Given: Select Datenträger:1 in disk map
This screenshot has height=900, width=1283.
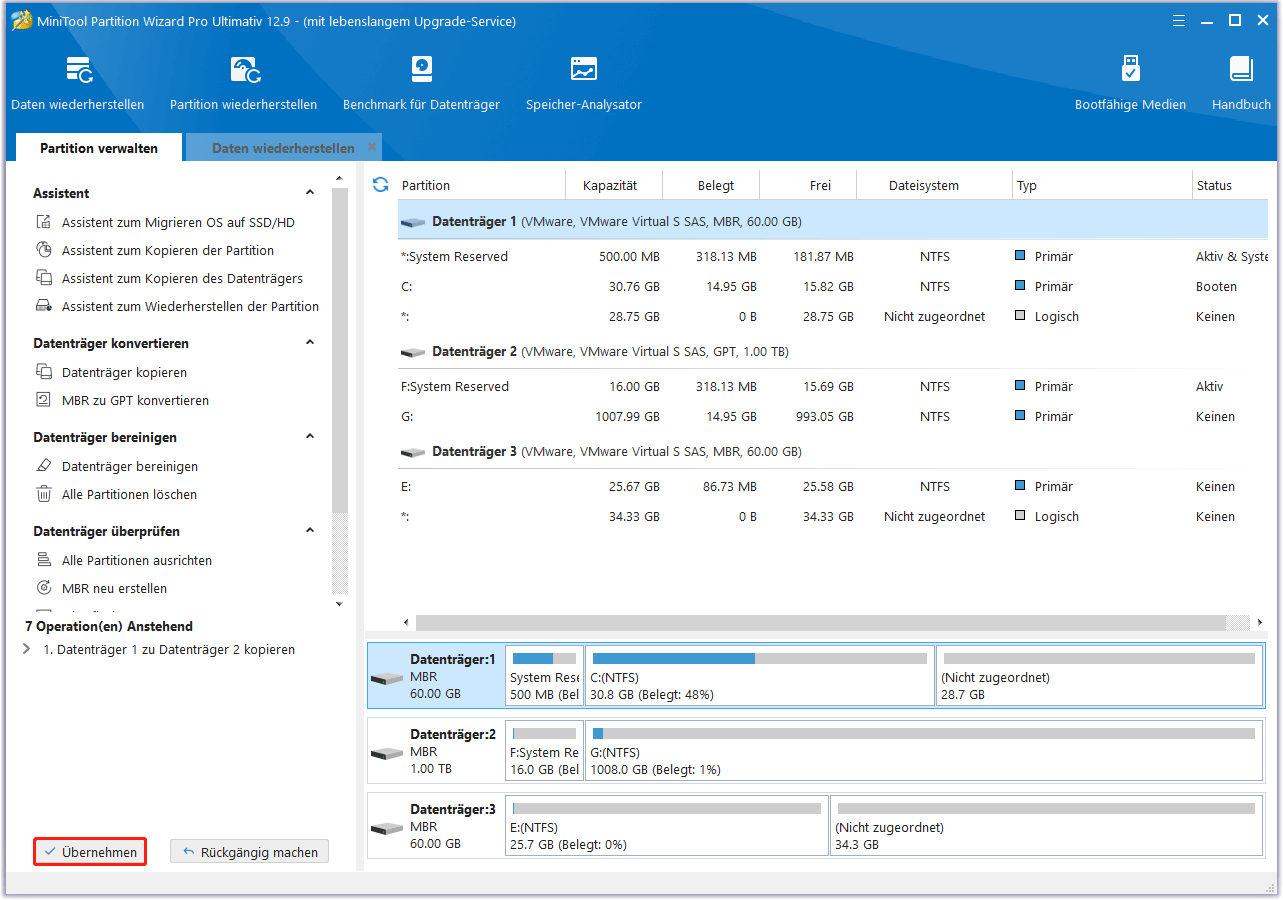Looking at the screenshot, I should click(x=436, y=675).
